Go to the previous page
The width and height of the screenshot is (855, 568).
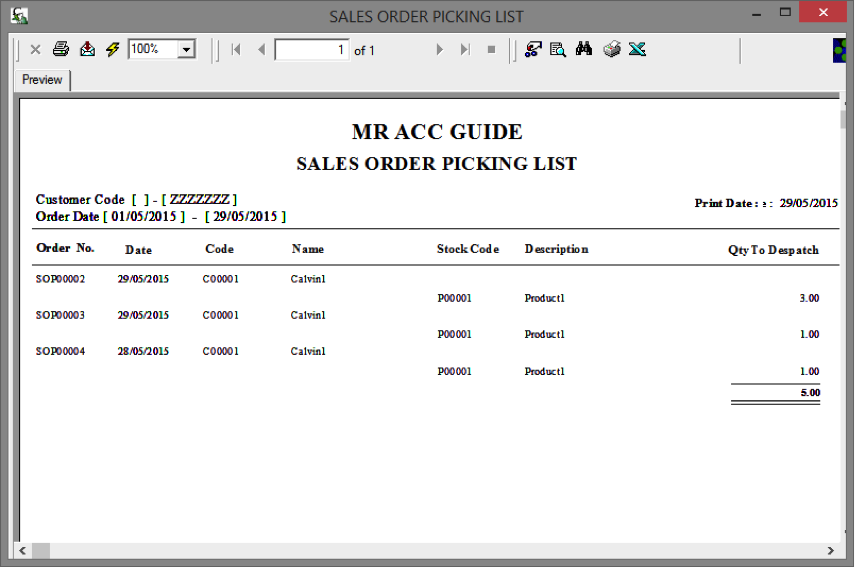pyautogui.click(x=261, y=50)
